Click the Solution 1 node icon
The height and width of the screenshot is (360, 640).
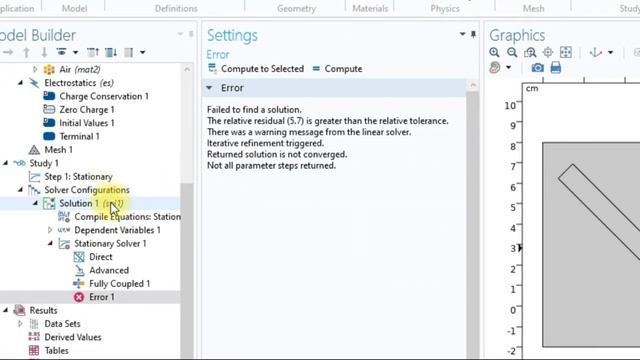point(49,203)
